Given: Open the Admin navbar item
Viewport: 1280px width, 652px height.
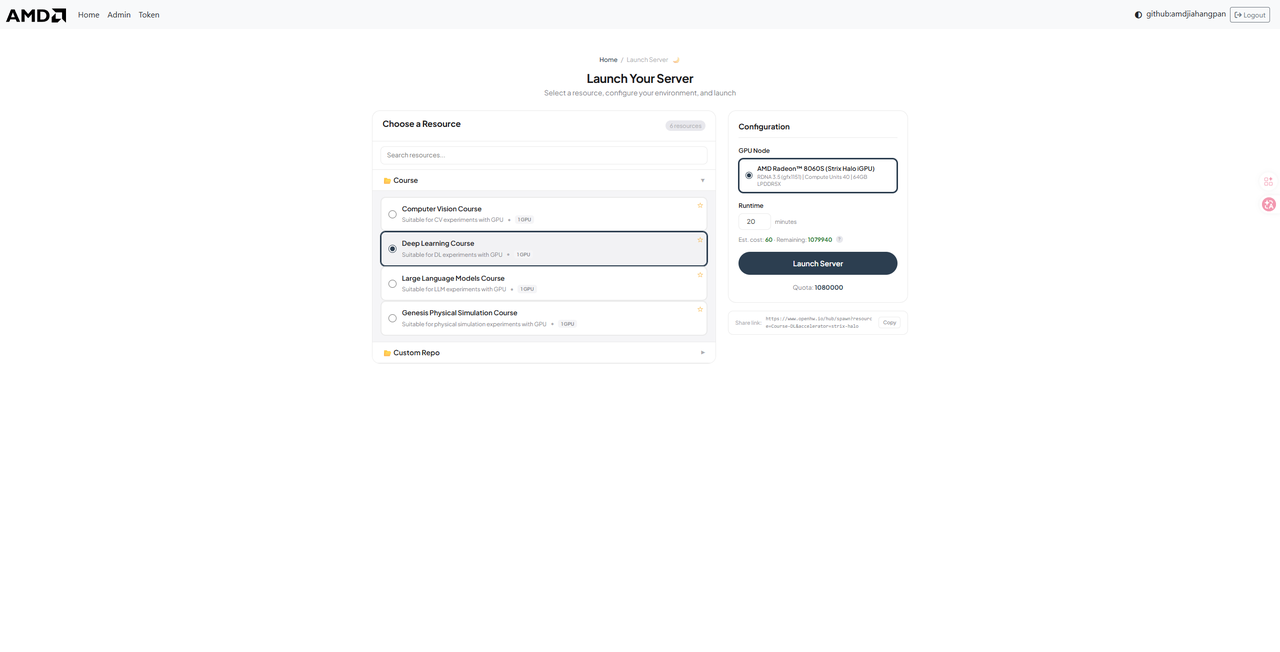Looking at the screenshot, I should click(x=119, y=15).
